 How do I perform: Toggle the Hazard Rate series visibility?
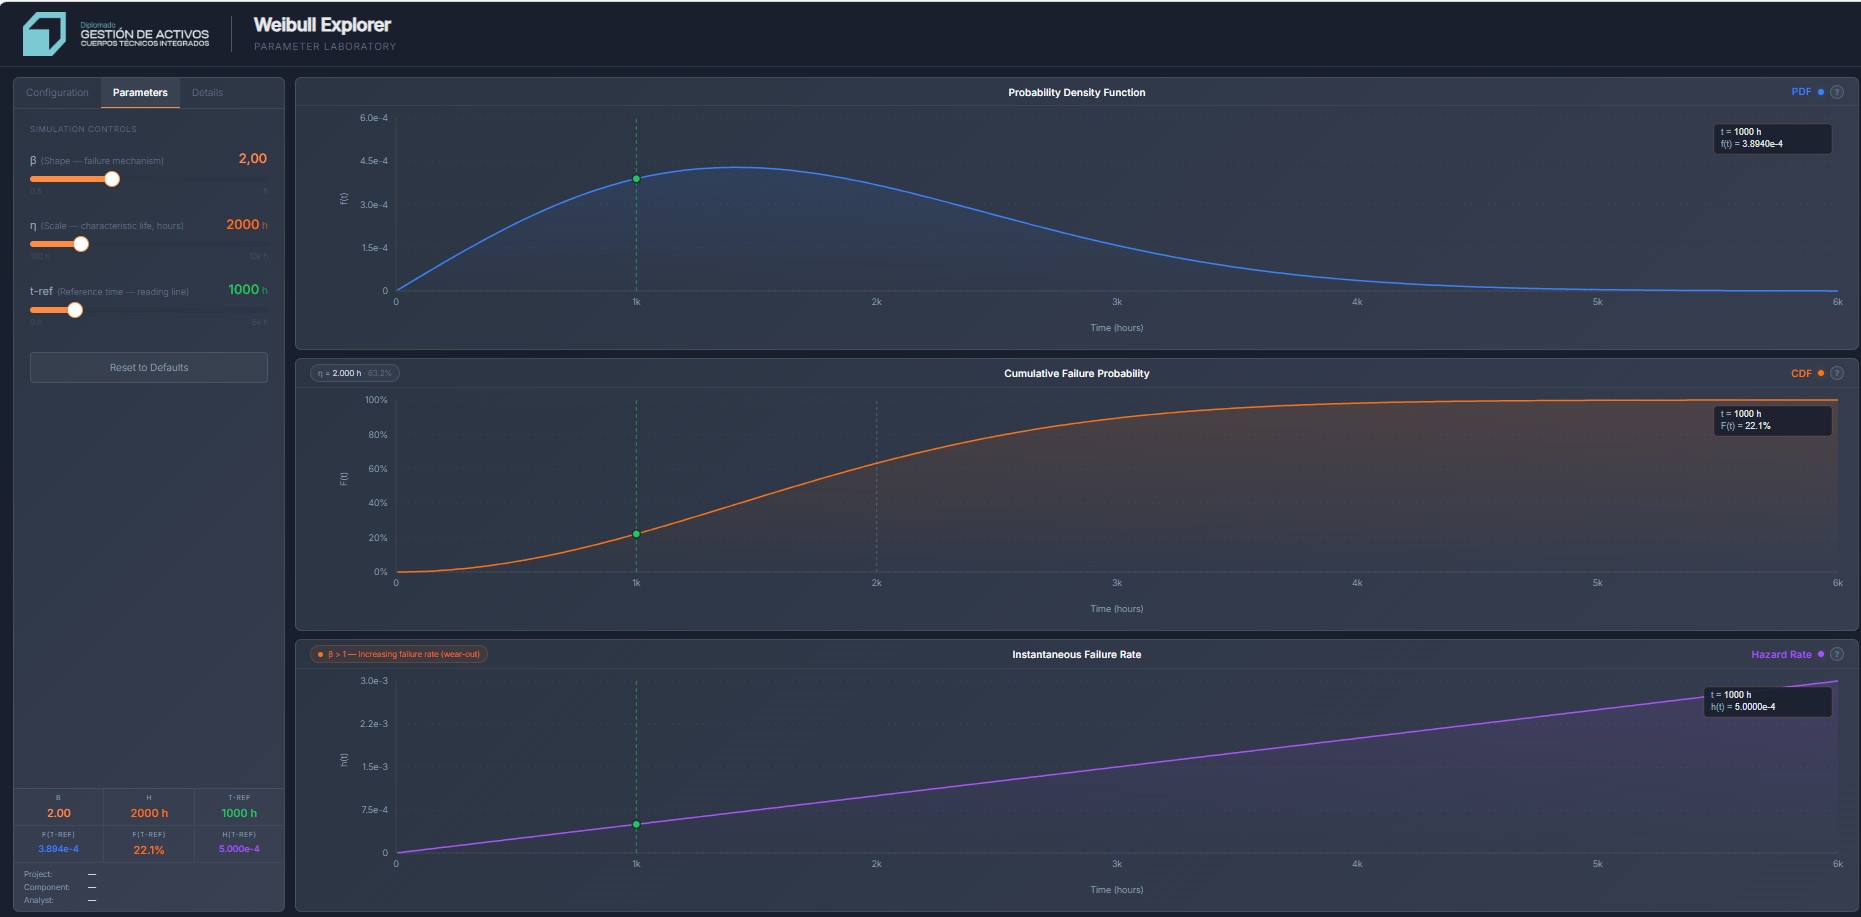(x=1784, y=653)
